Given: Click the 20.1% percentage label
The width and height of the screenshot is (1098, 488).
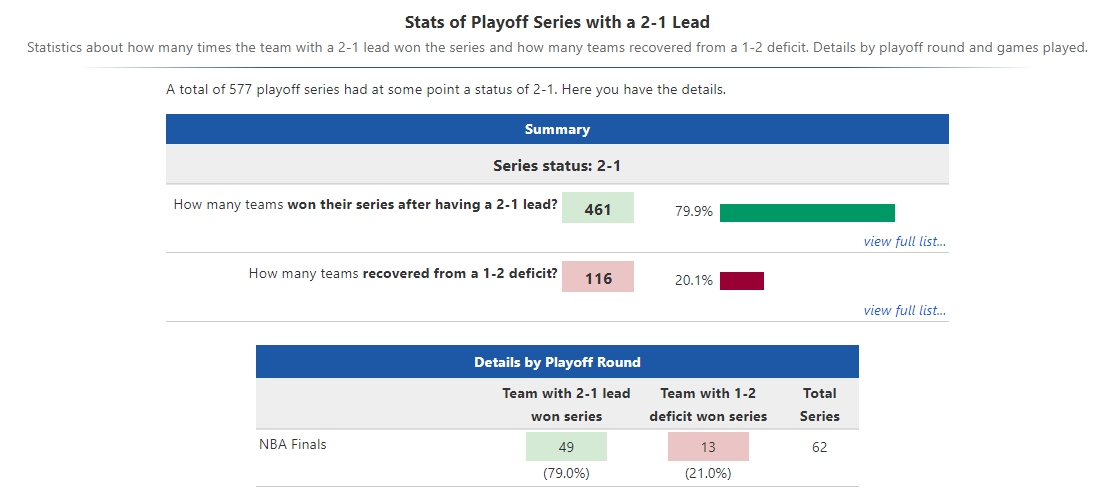Looking at the screenshot, I should (x=694, y=281).
